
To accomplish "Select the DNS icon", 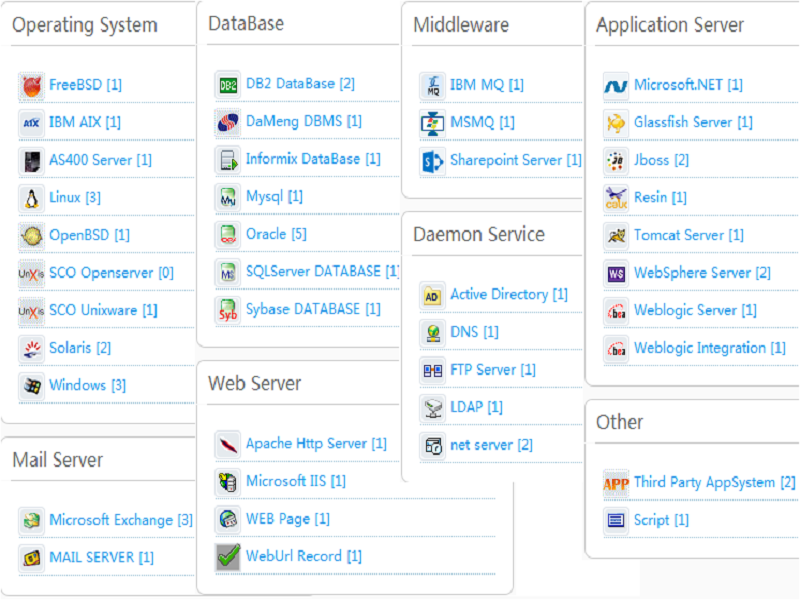I will point(433,333).
